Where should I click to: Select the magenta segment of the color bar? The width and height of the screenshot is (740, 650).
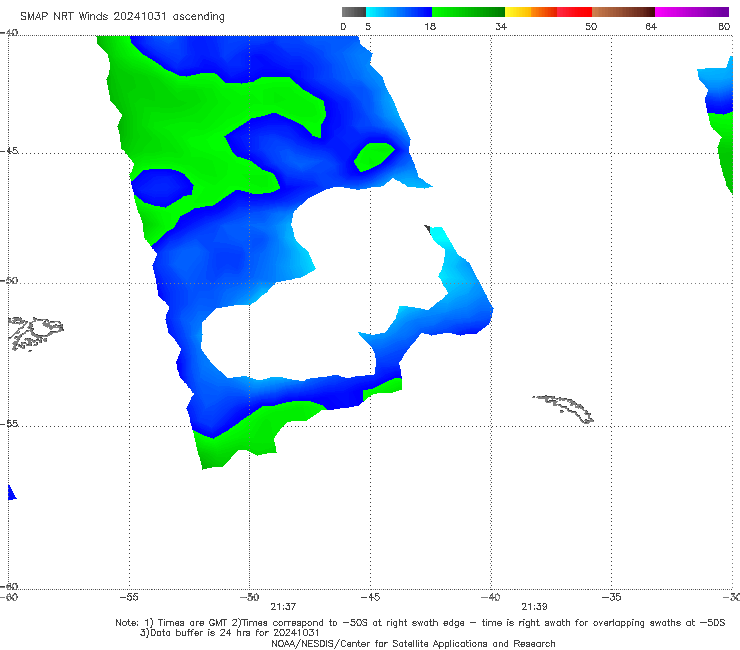point(692,12)
